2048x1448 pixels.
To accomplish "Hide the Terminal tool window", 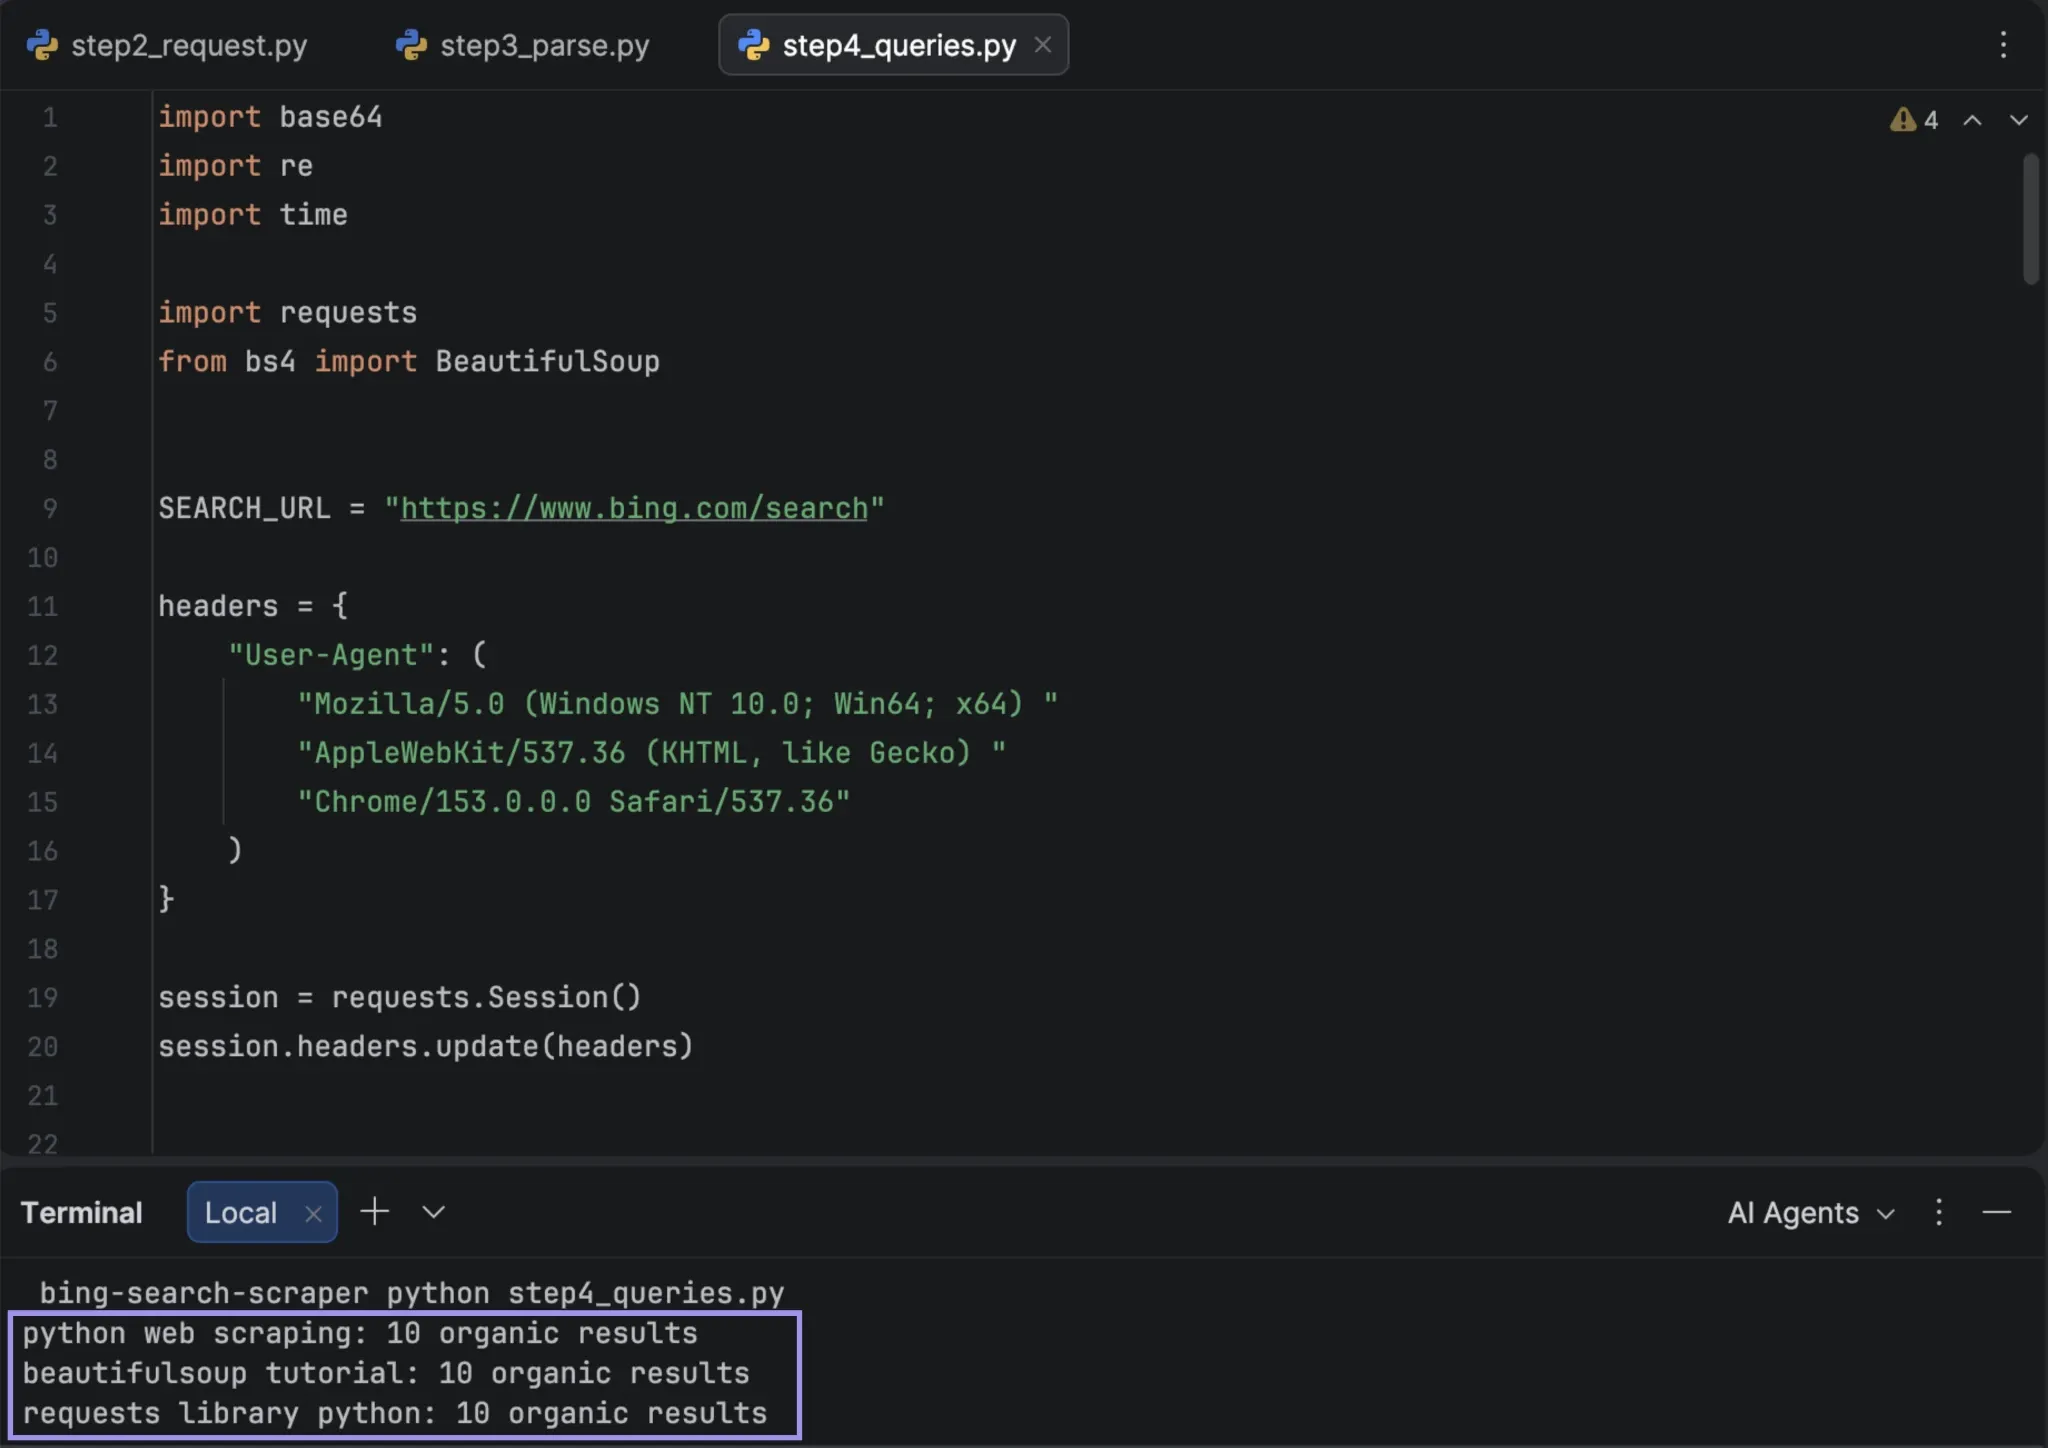I will 1997,1212.
